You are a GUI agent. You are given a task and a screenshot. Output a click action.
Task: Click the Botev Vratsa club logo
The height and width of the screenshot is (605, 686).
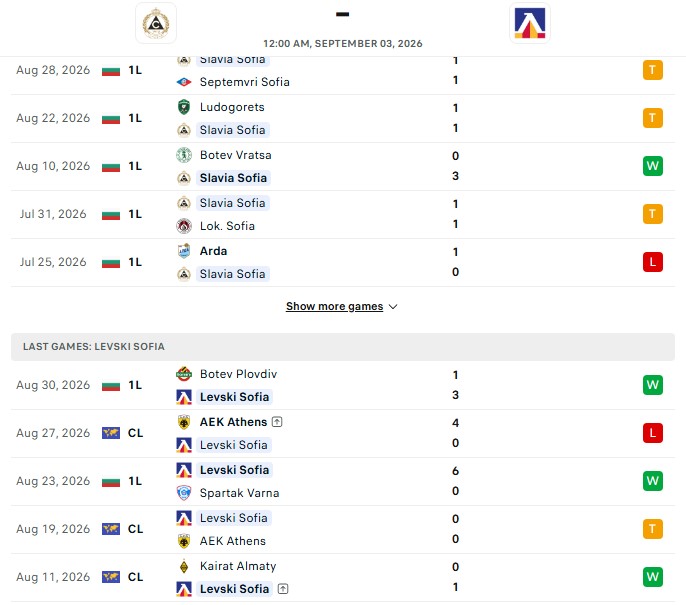click(x=184, y=155)
